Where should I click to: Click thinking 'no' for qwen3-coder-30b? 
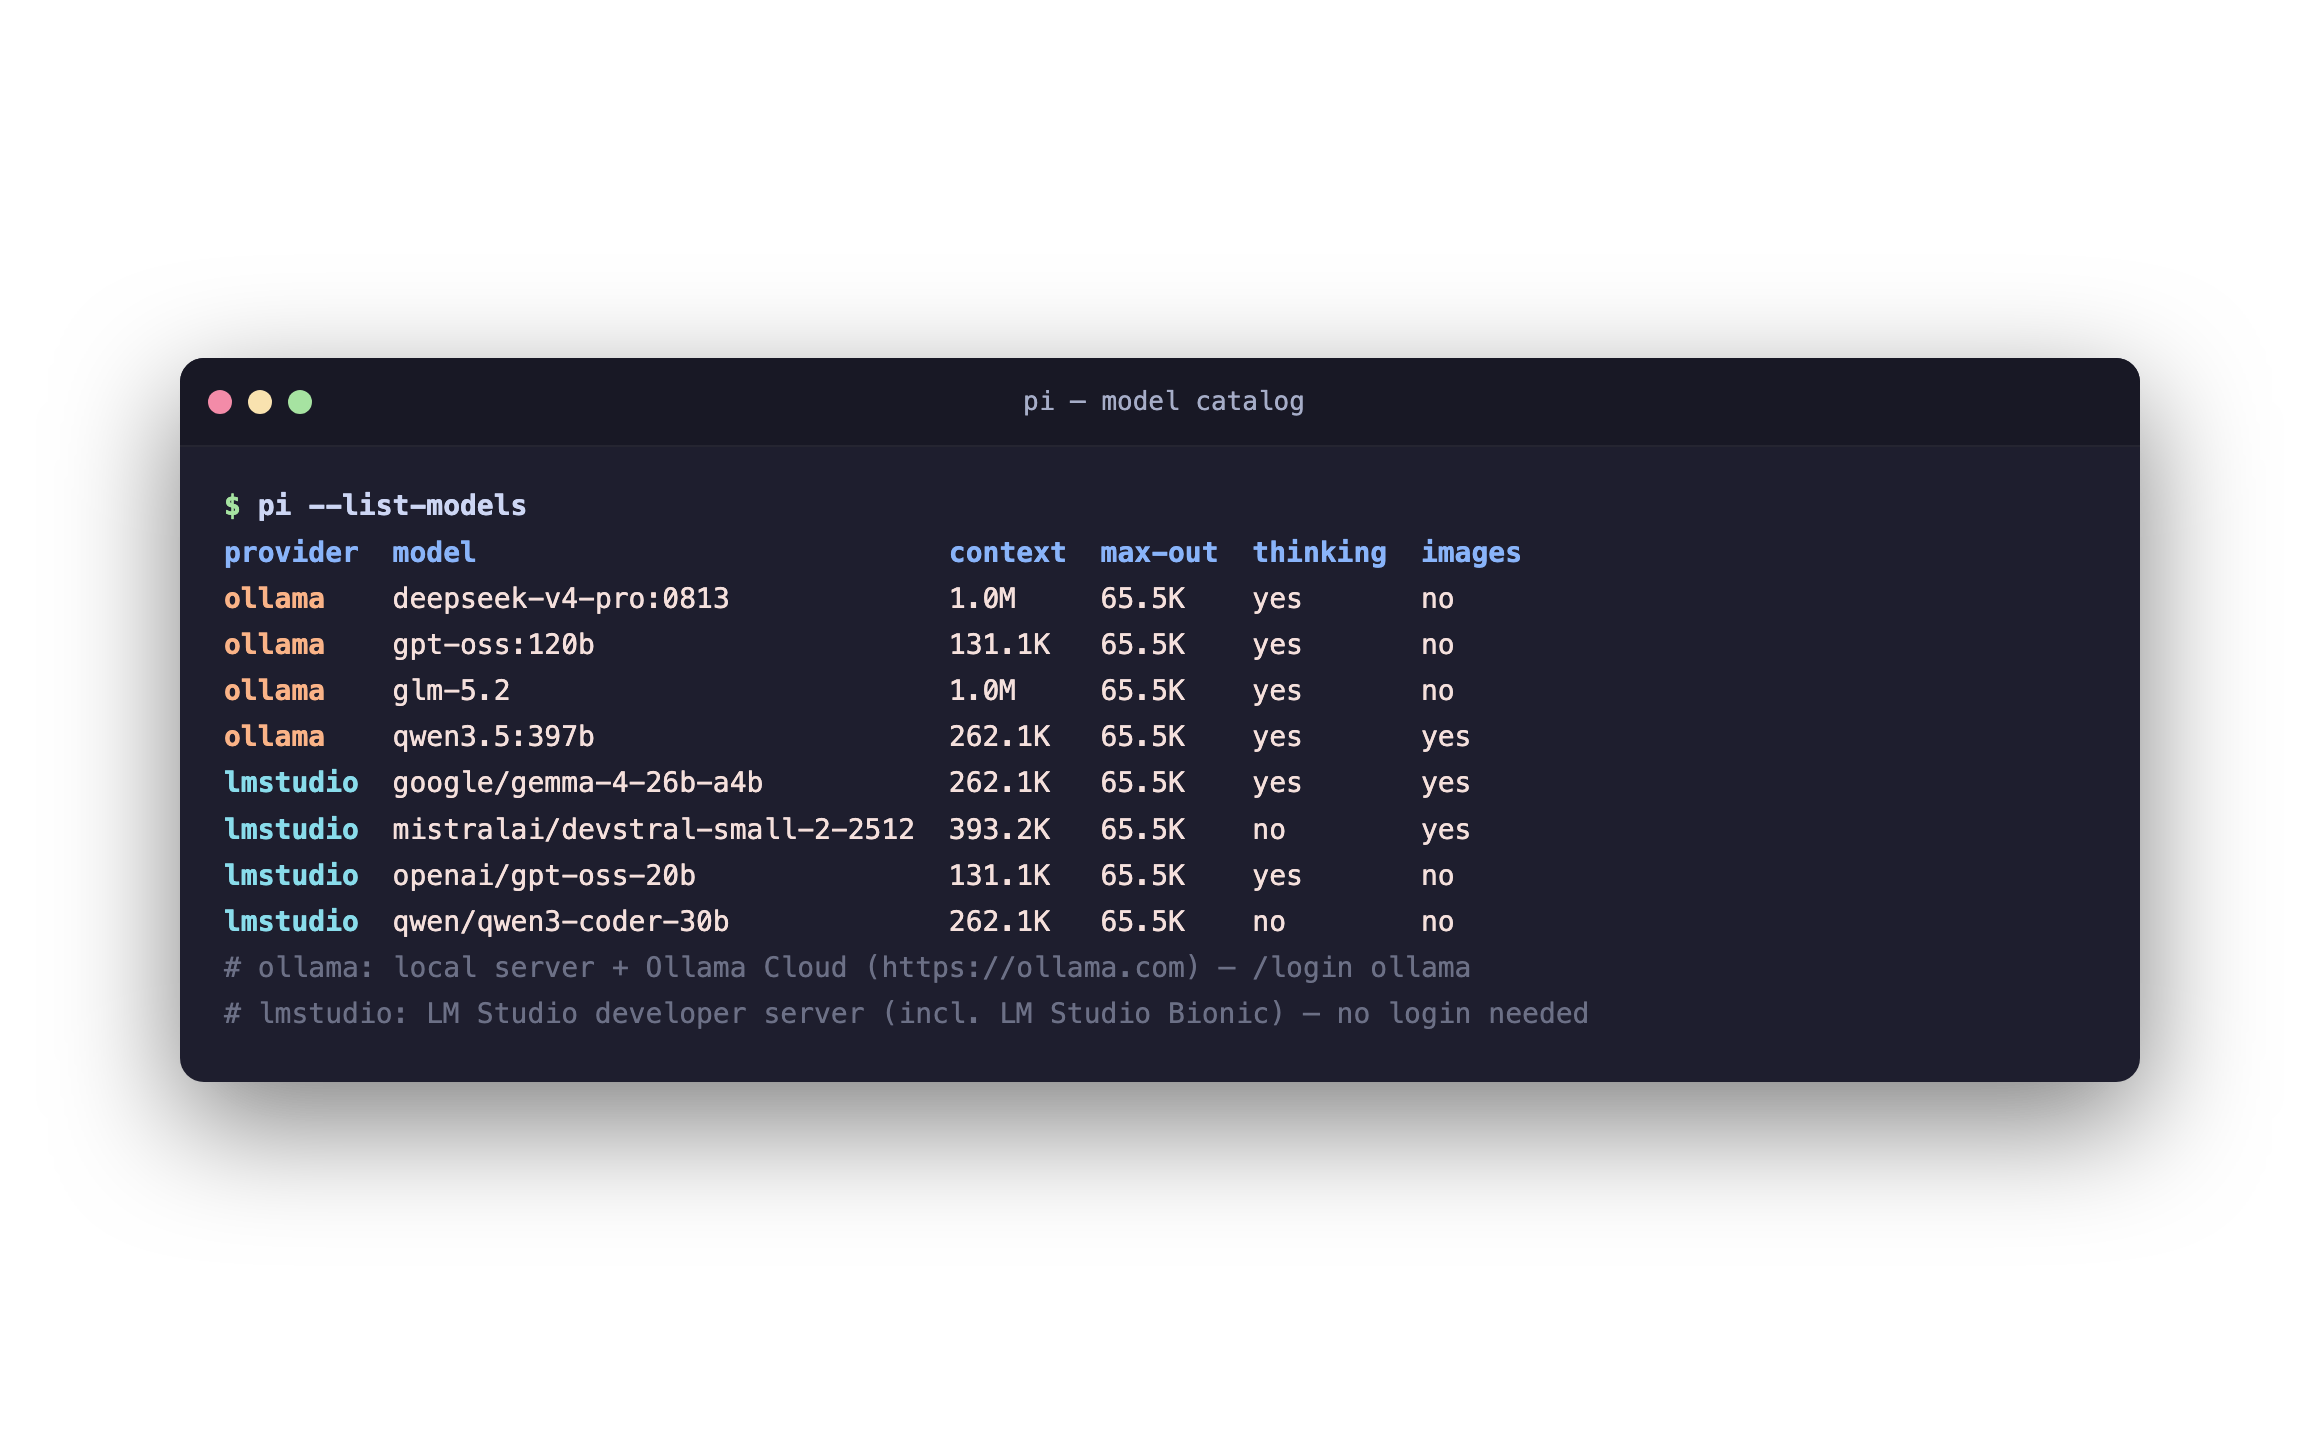pos(1269,923)
